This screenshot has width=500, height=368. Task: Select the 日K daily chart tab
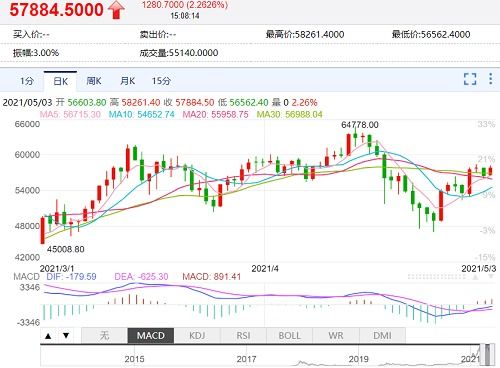60,81
